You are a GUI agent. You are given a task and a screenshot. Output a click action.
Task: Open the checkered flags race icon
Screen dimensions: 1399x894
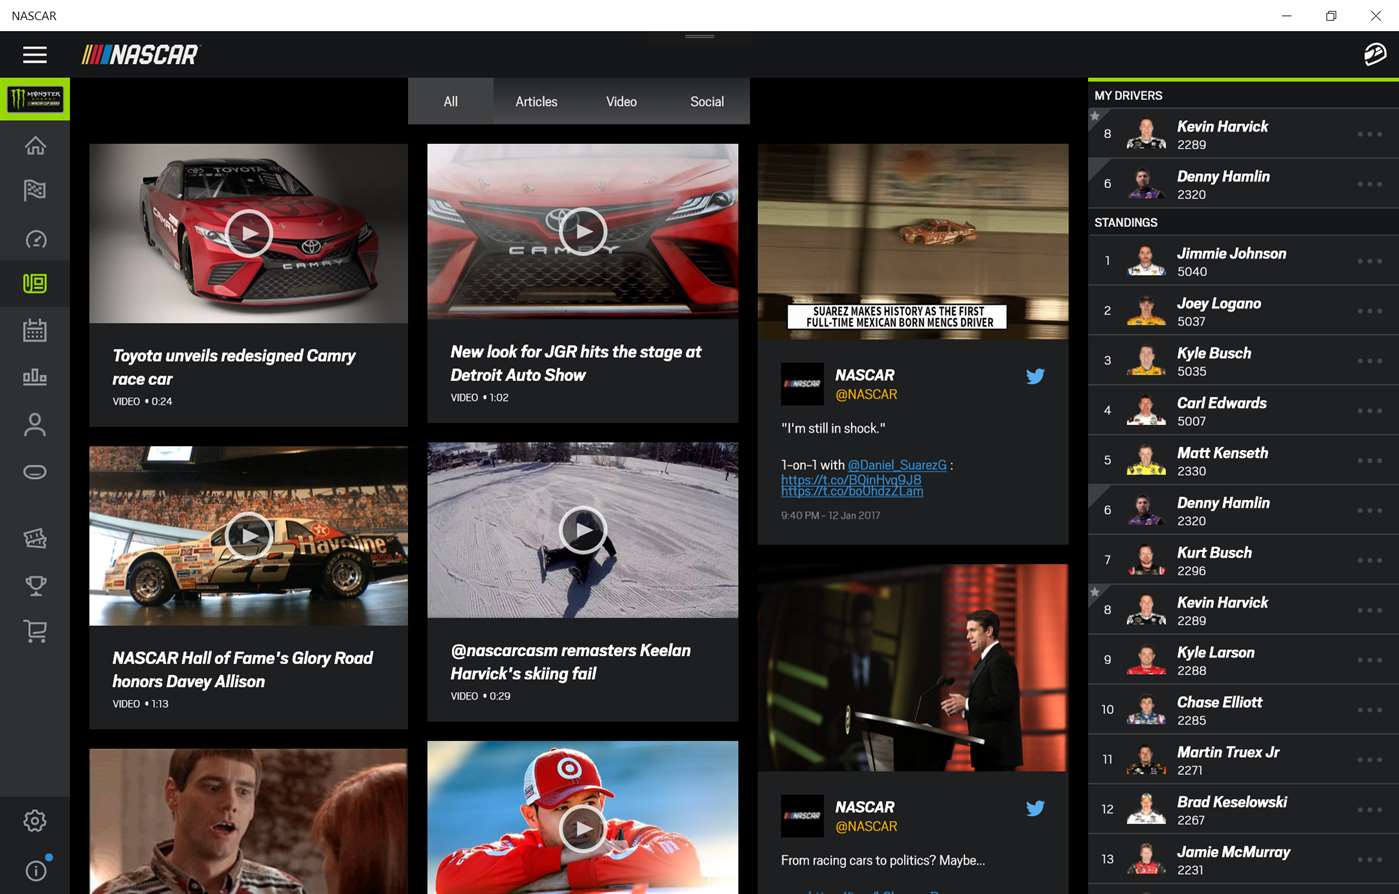coord(35,190)
